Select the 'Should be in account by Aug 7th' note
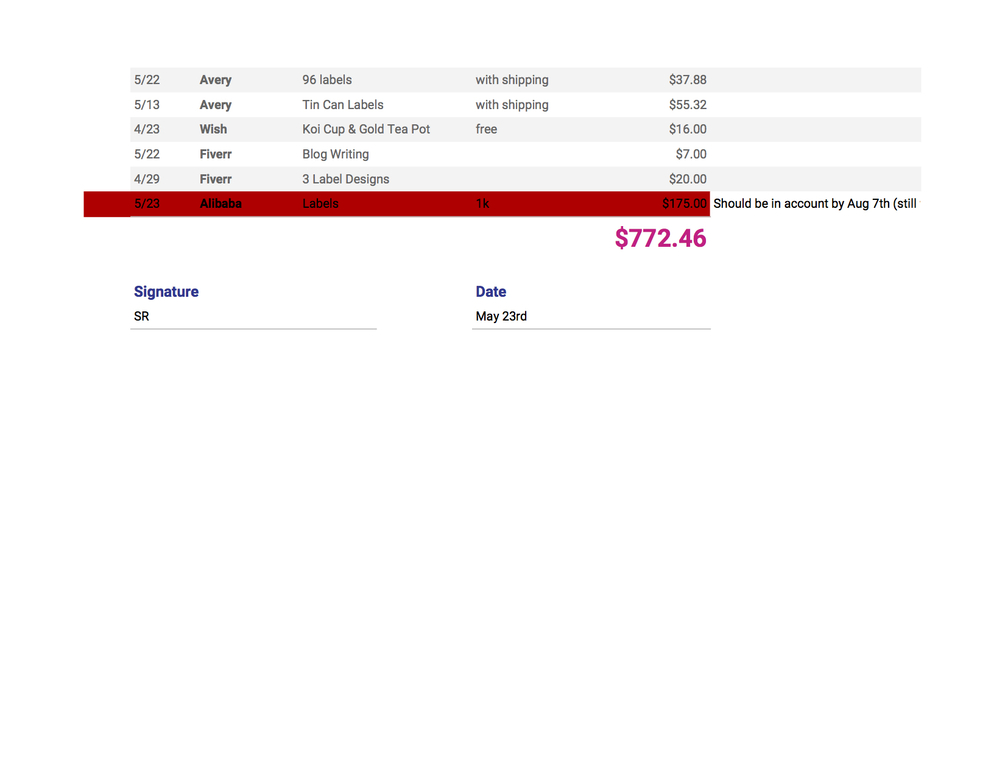 [x=815, y=204]
